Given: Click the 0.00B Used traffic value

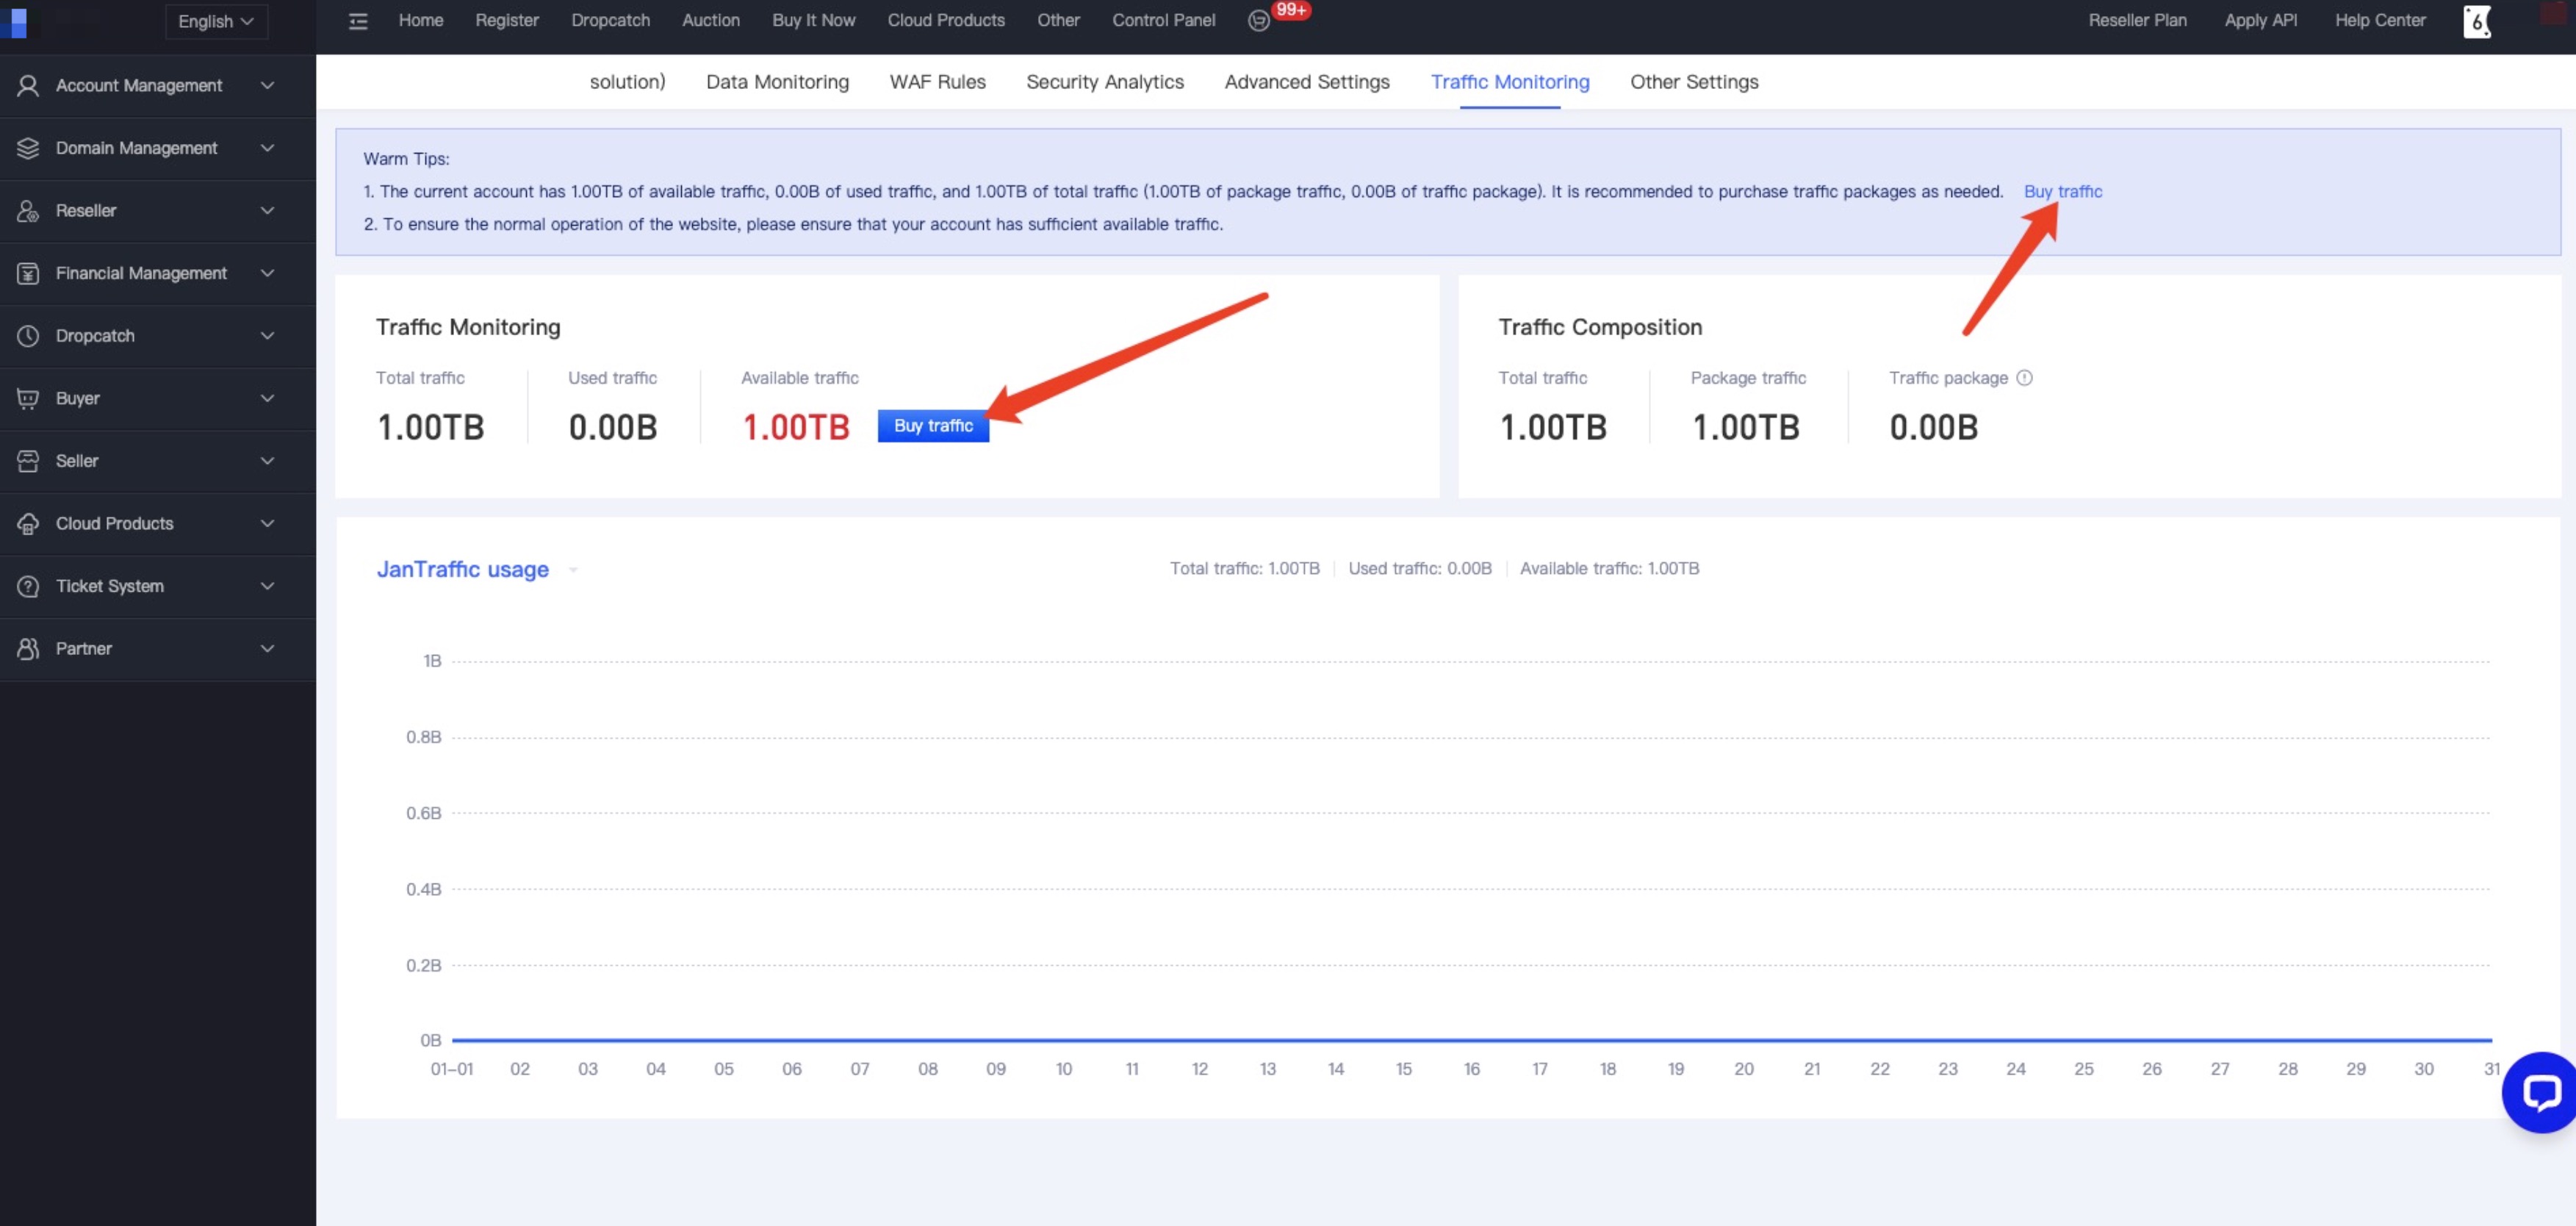Looking at the screenshot, I should [x=613, y=428].
